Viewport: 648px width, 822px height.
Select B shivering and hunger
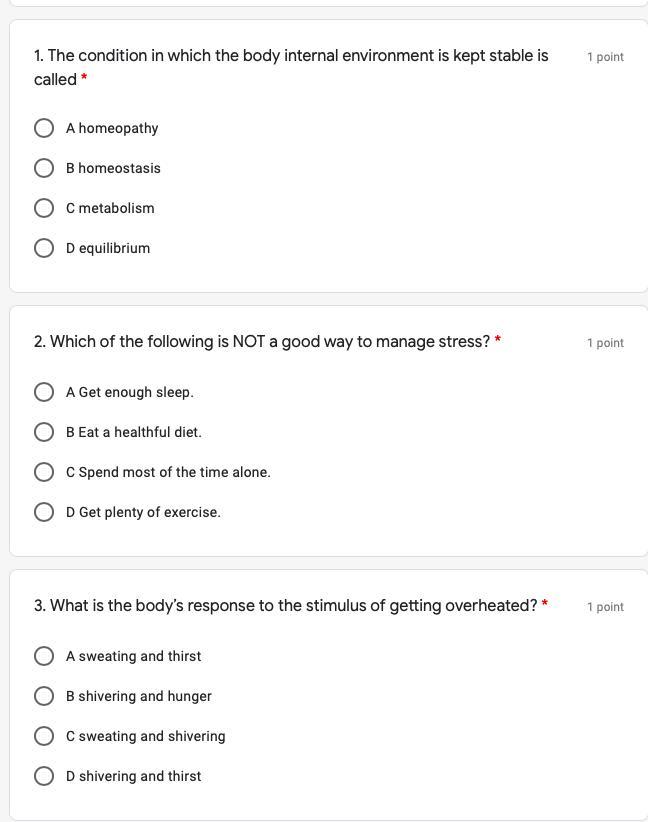point(44,696)
